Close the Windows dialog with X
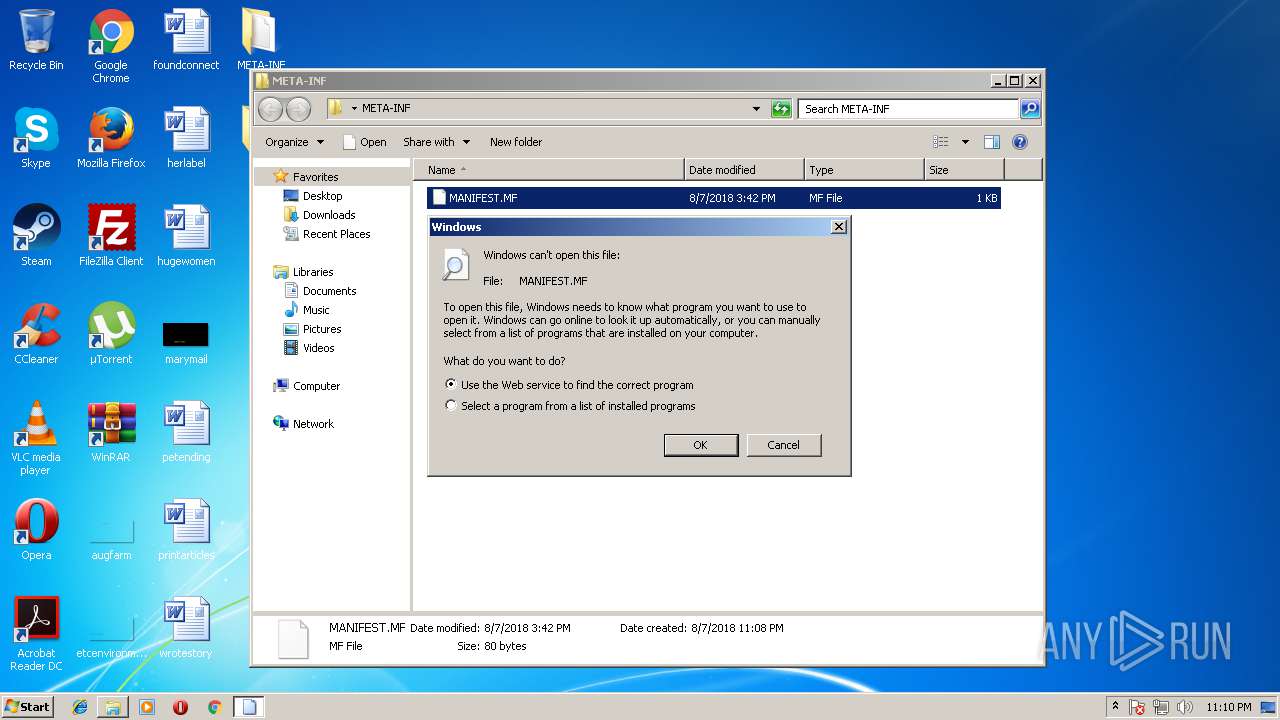Viewport: 1280px width, 720px height. [839, 227]
